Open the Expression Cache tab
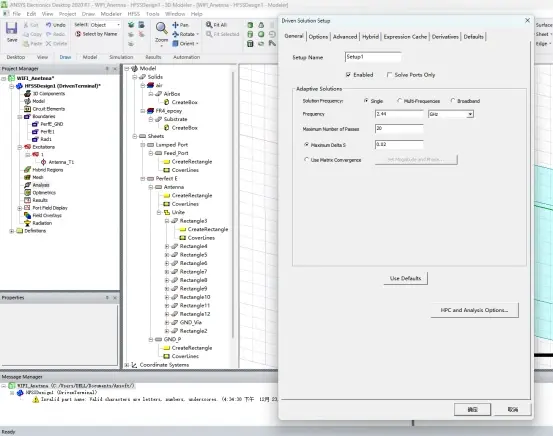The height and width of the screenshot is (436, 554). point(405,36)
